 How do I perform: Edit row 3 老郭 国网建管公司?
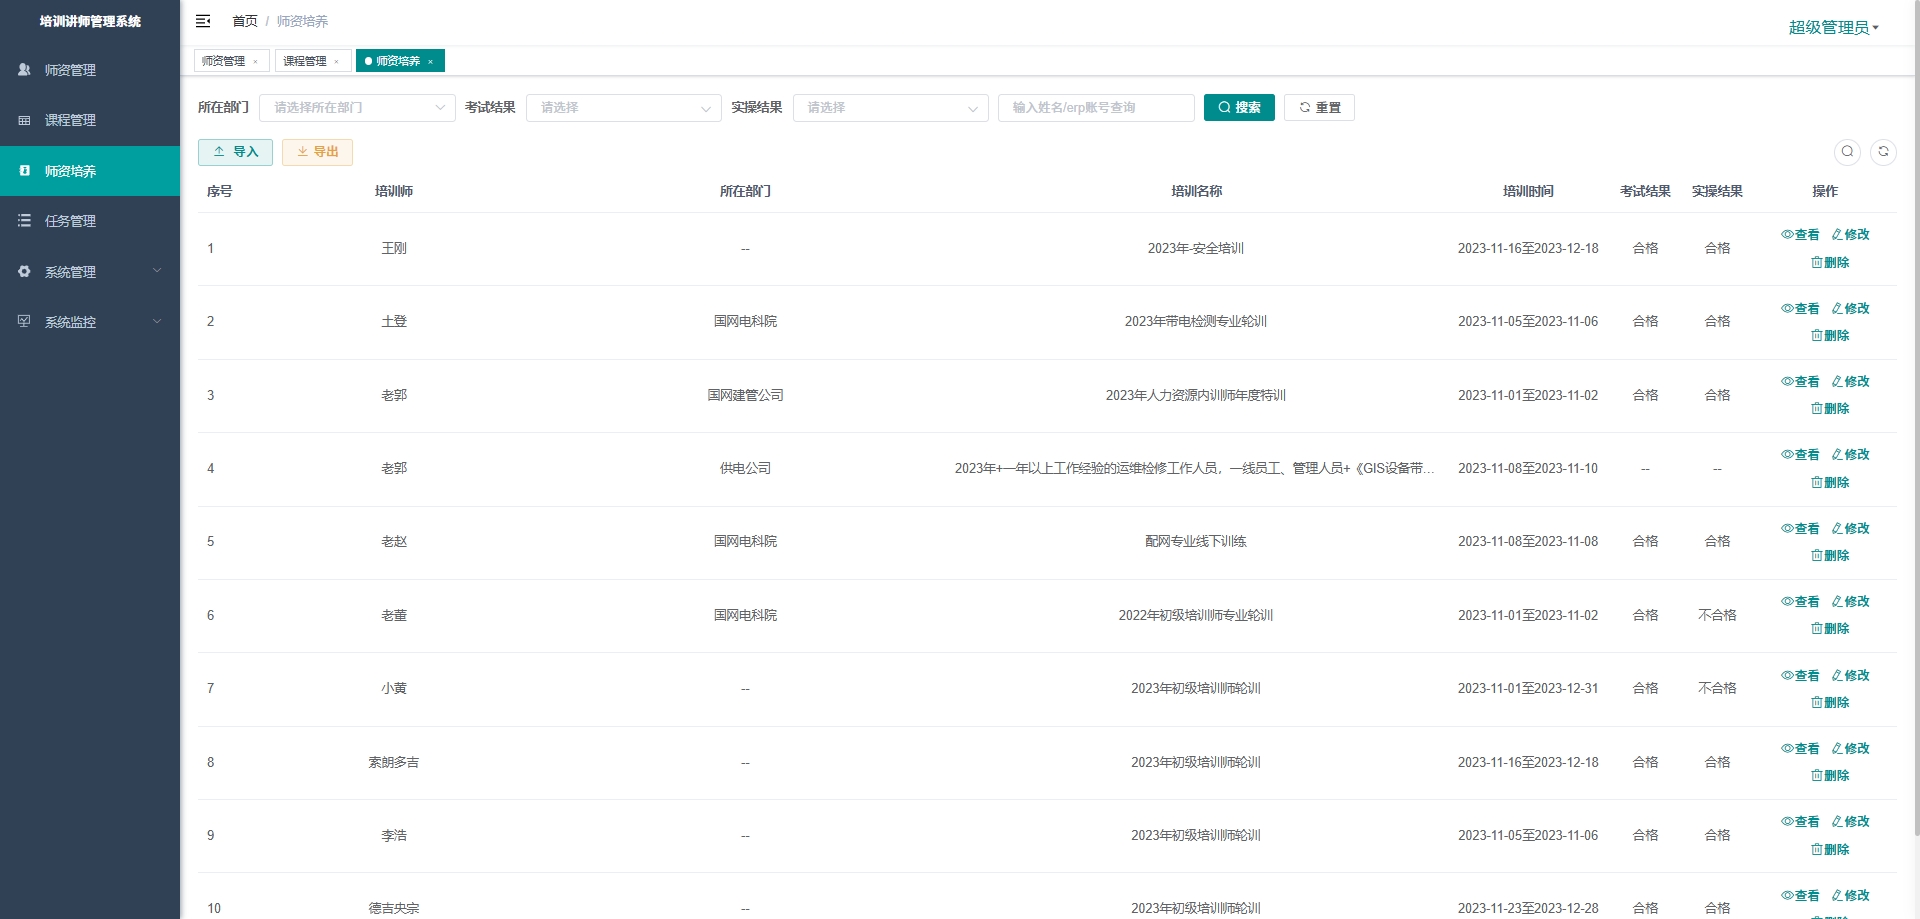(1850, 382)
